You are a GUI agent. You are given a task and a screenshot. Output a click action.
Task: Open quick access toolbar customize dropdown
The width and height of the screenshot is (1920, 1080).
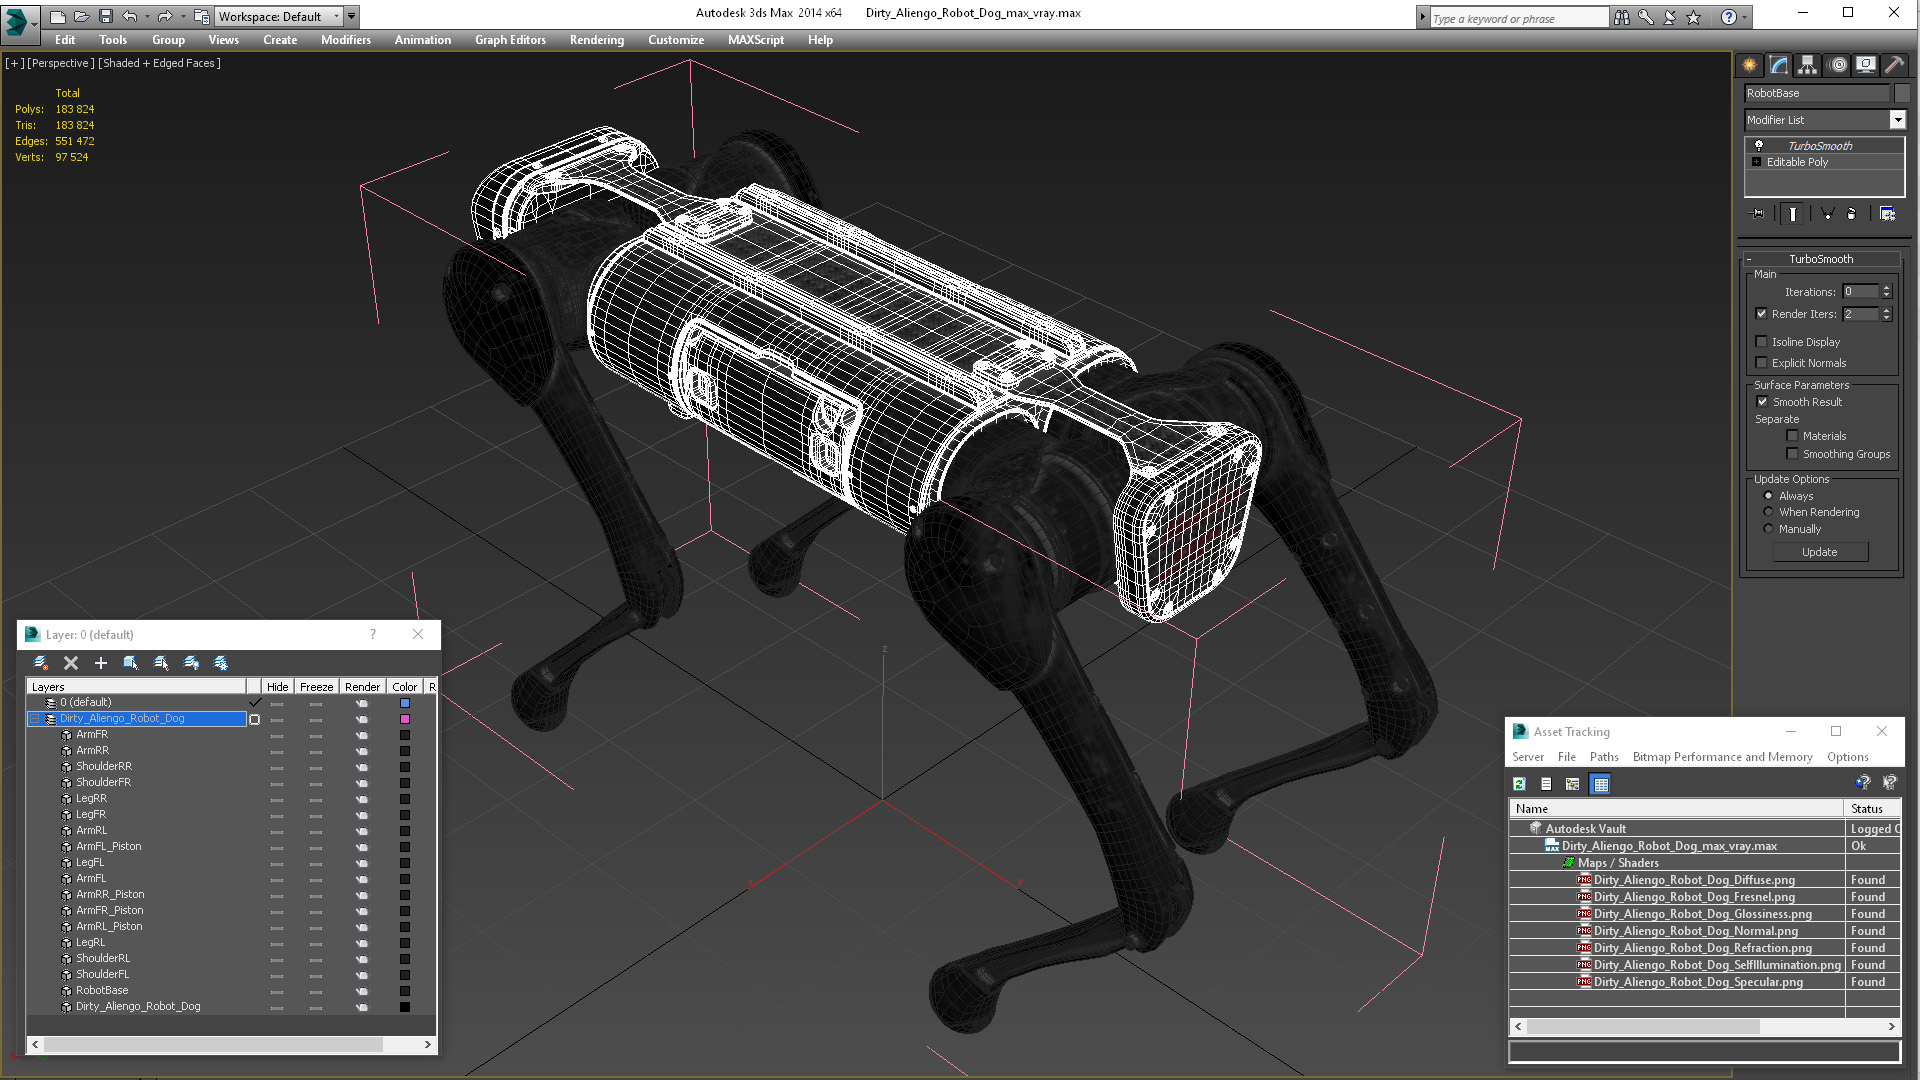coord(352,16)
